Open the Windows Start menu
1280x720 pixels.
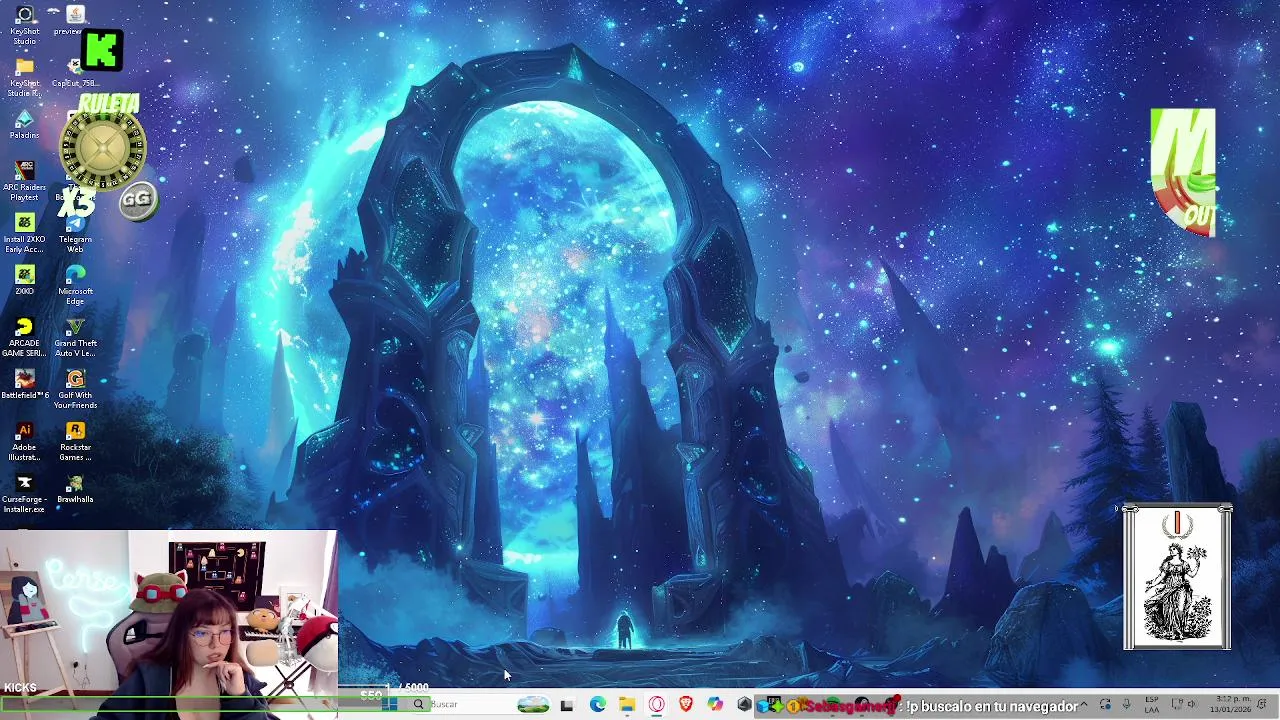pos(391,705)
